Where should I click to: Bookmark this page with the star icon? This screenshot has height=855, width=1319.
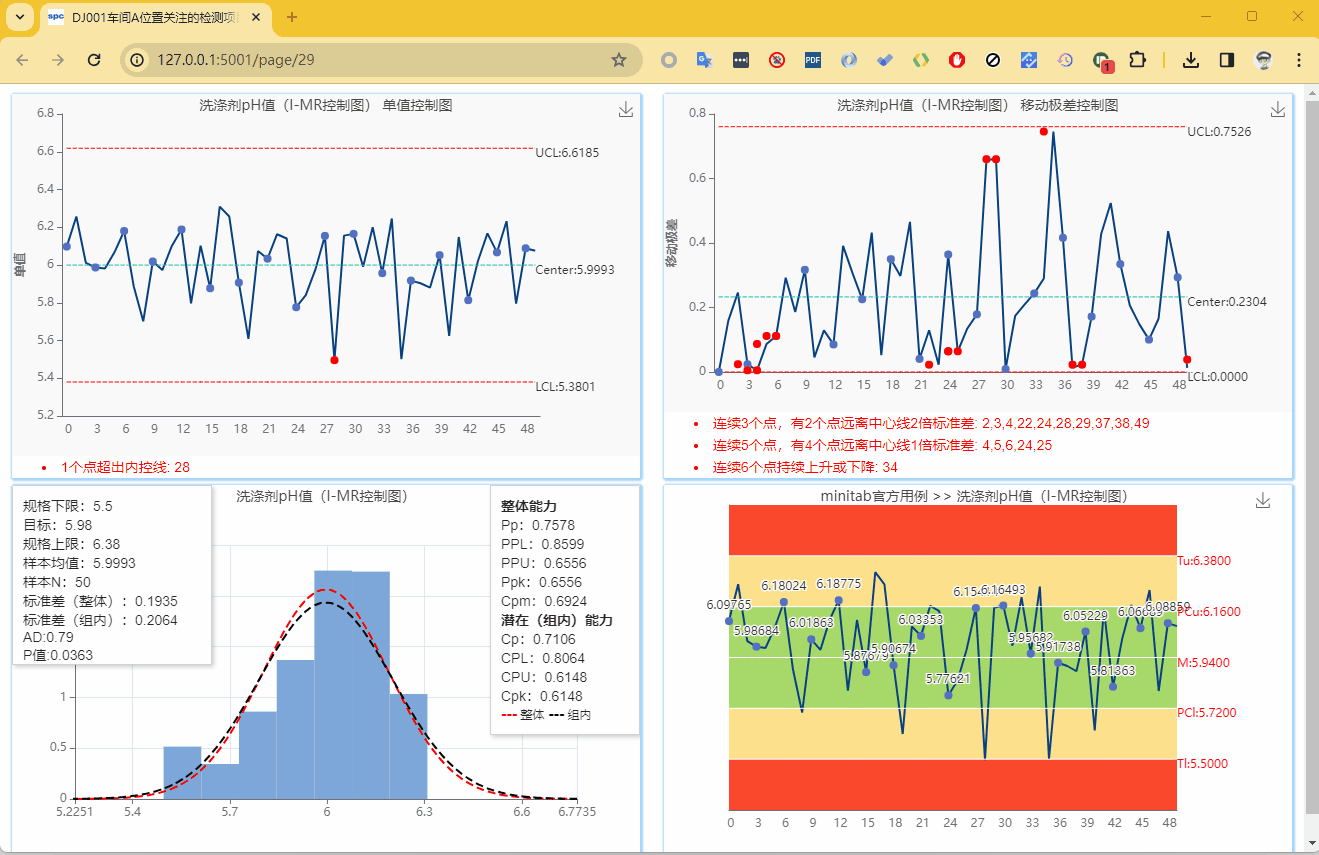619,60
